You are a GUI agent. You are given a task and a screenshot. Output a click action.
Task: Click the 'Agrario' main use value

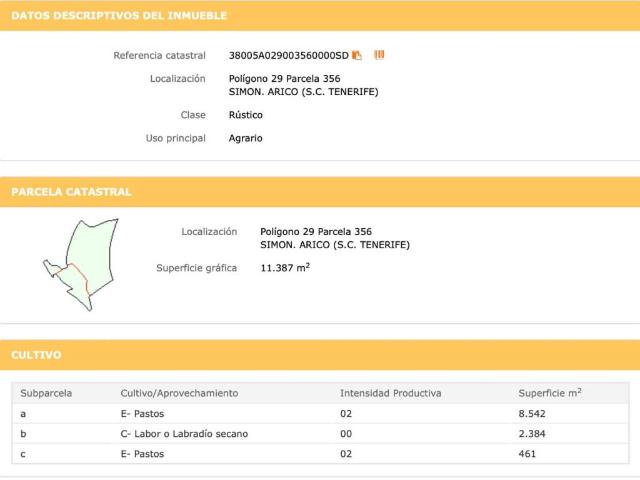[245, 138]
